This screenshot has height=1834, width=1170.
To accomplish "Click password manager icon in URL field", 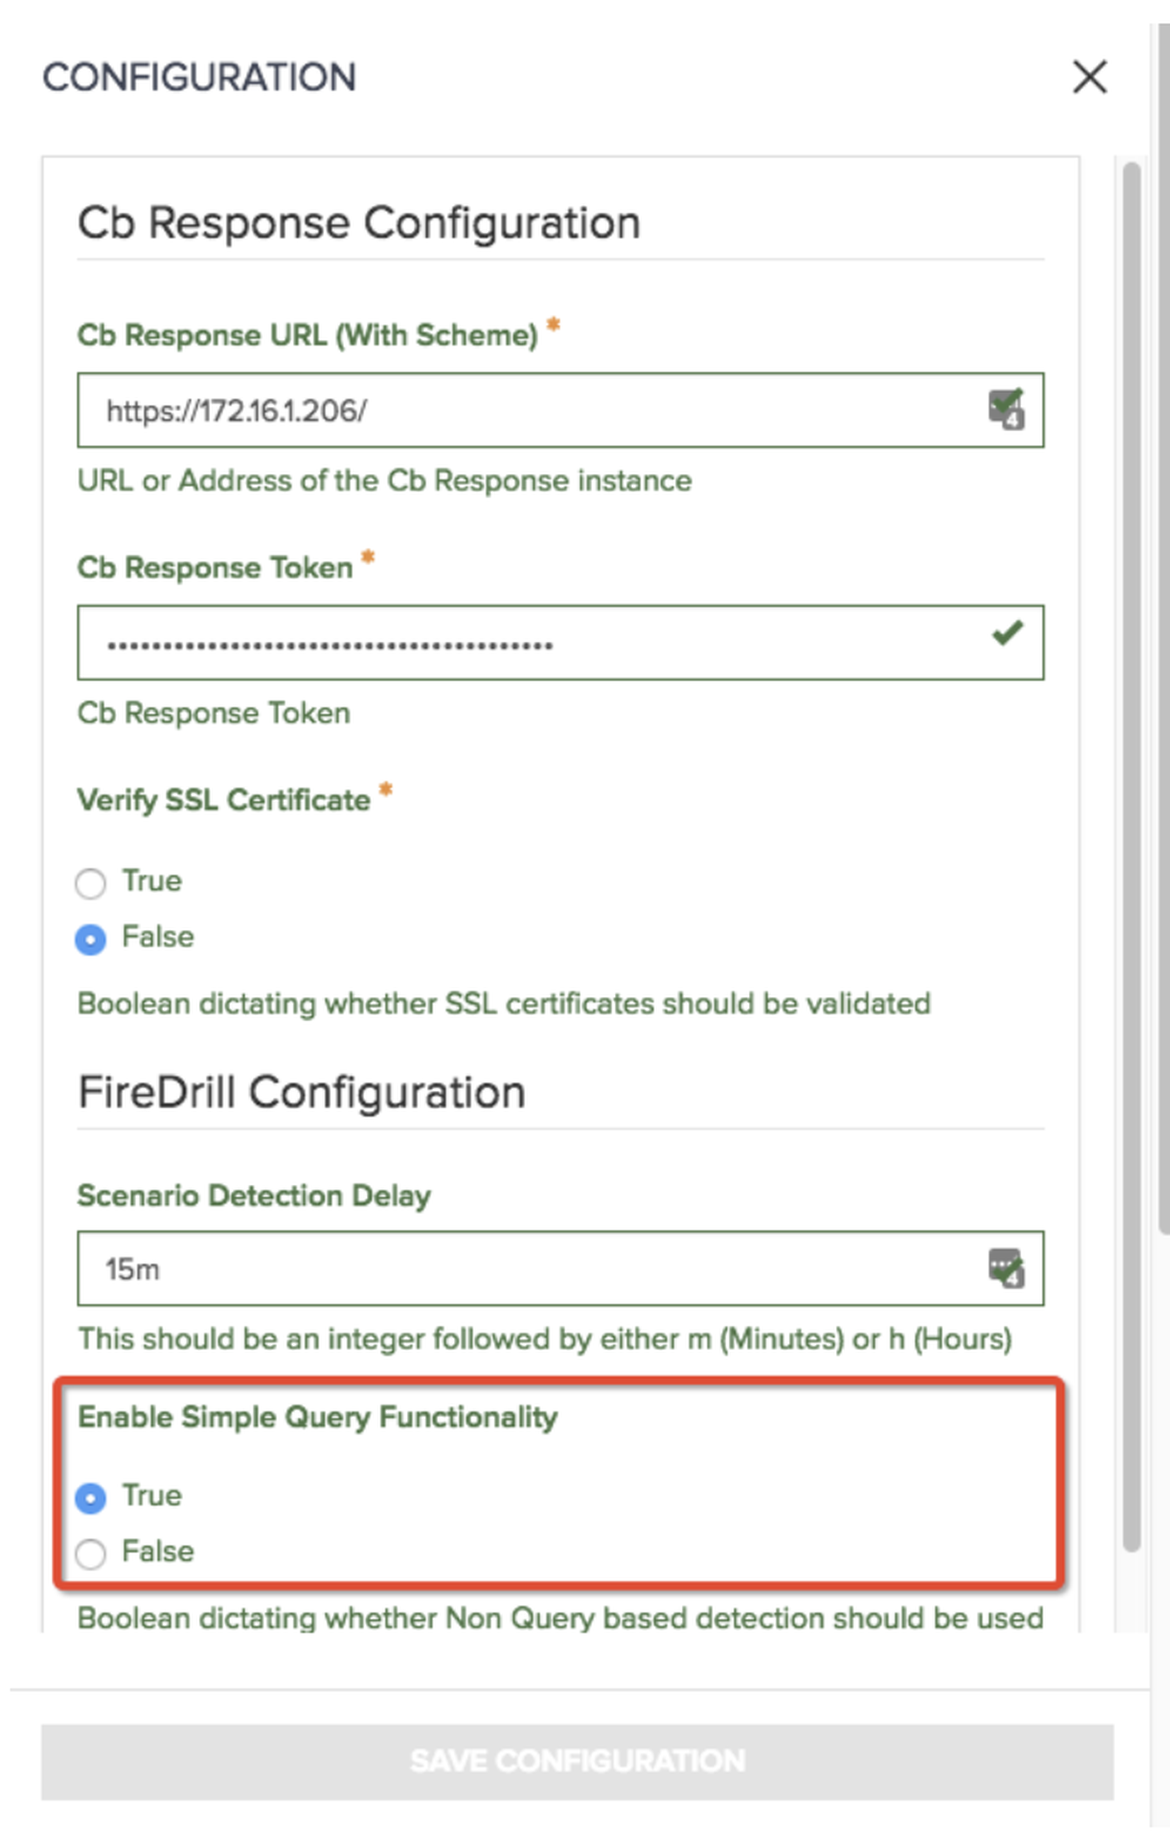I will click(x=1006, y=409).
